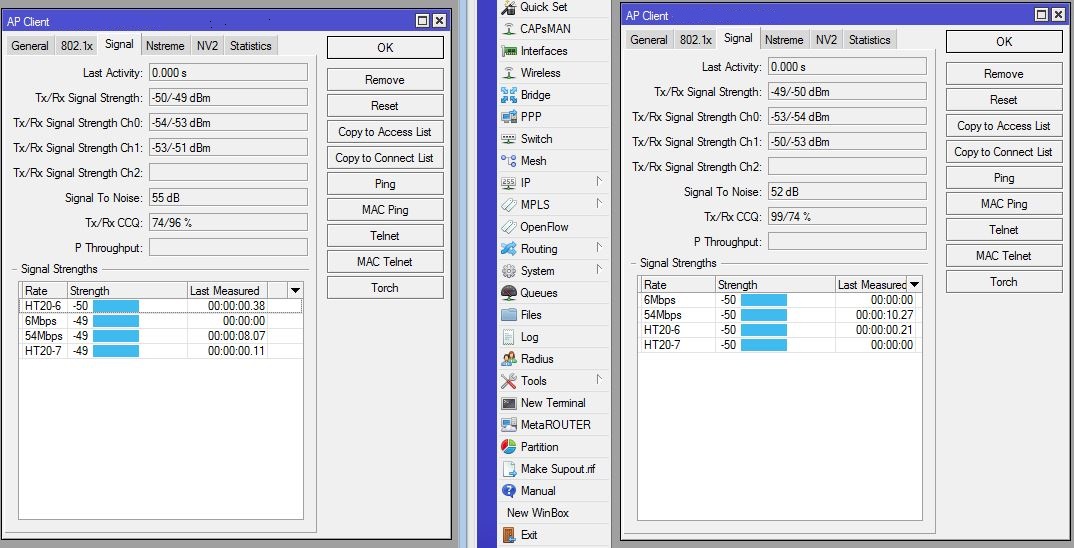The width and height of the screenshot is (1074, 548).
Task: Open the Log icon
Action: coord(508,336)
